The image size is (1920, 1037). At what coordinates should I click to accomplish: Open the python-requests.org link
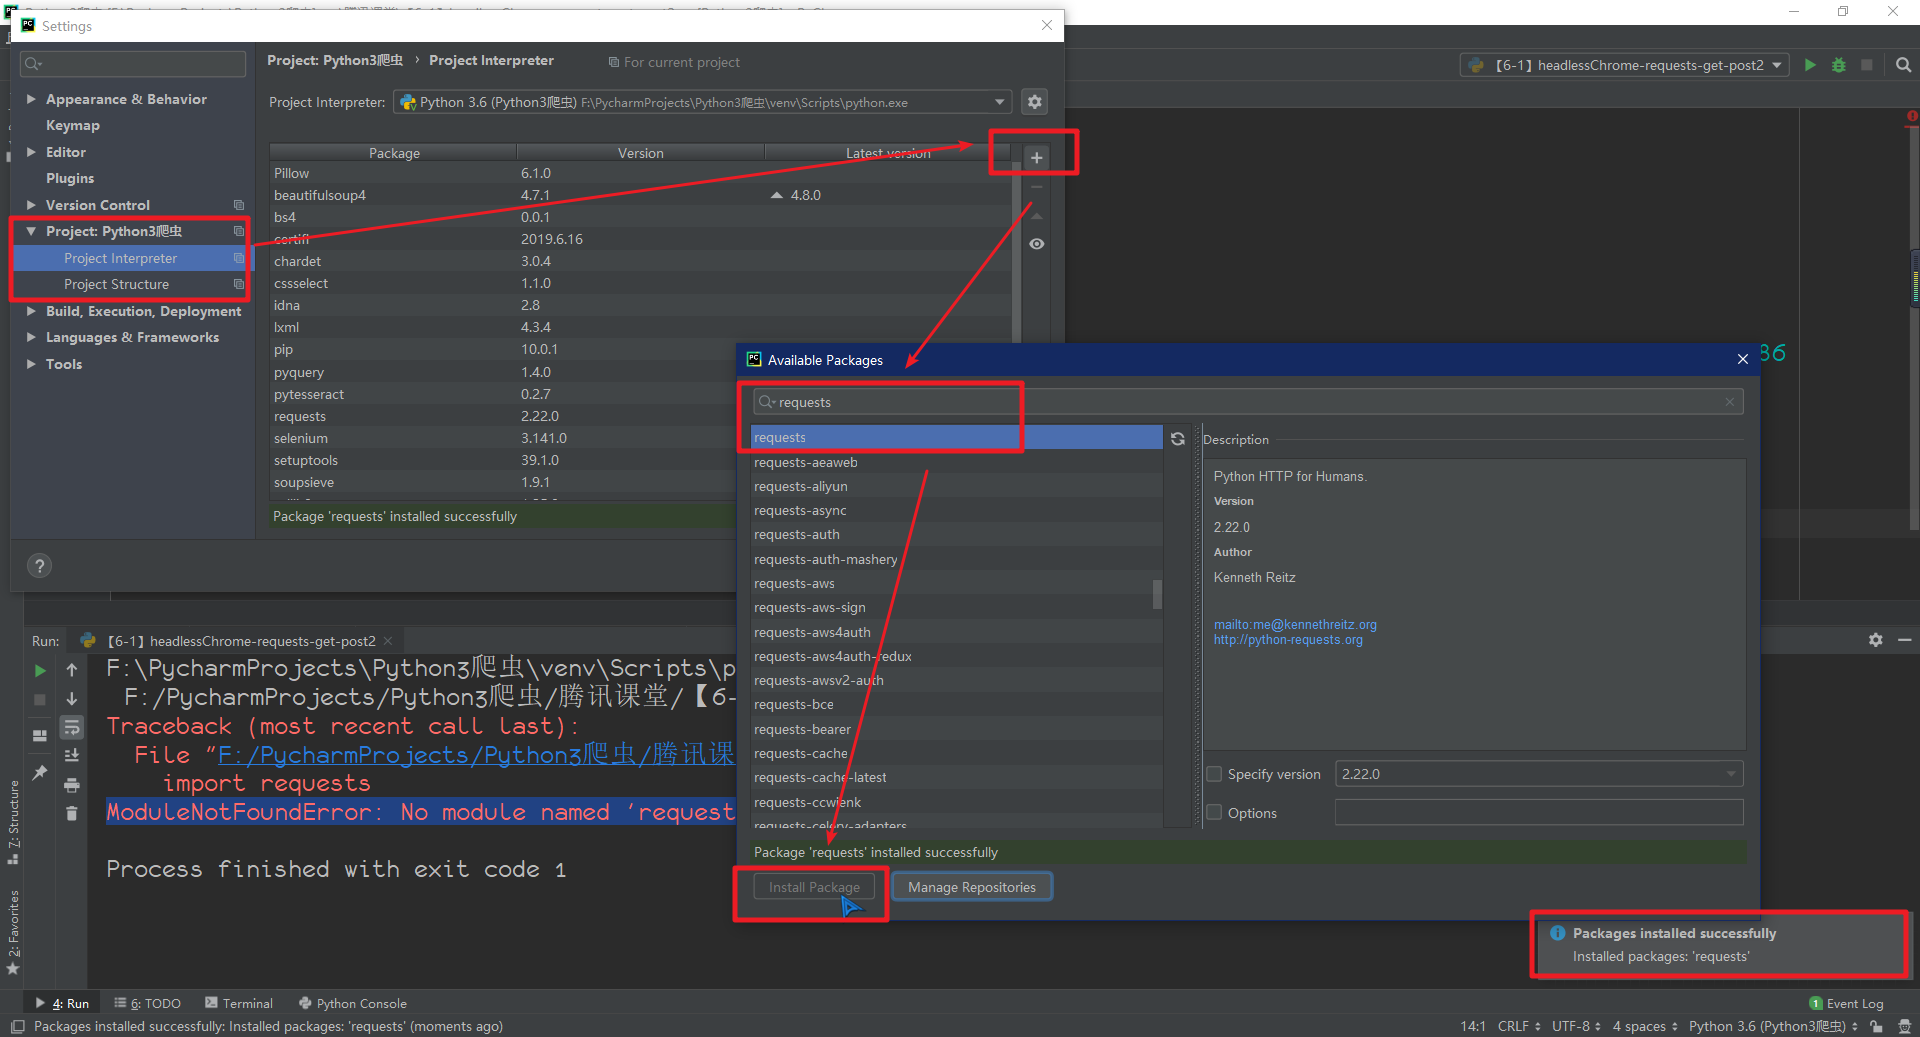tap(1288, 640)
